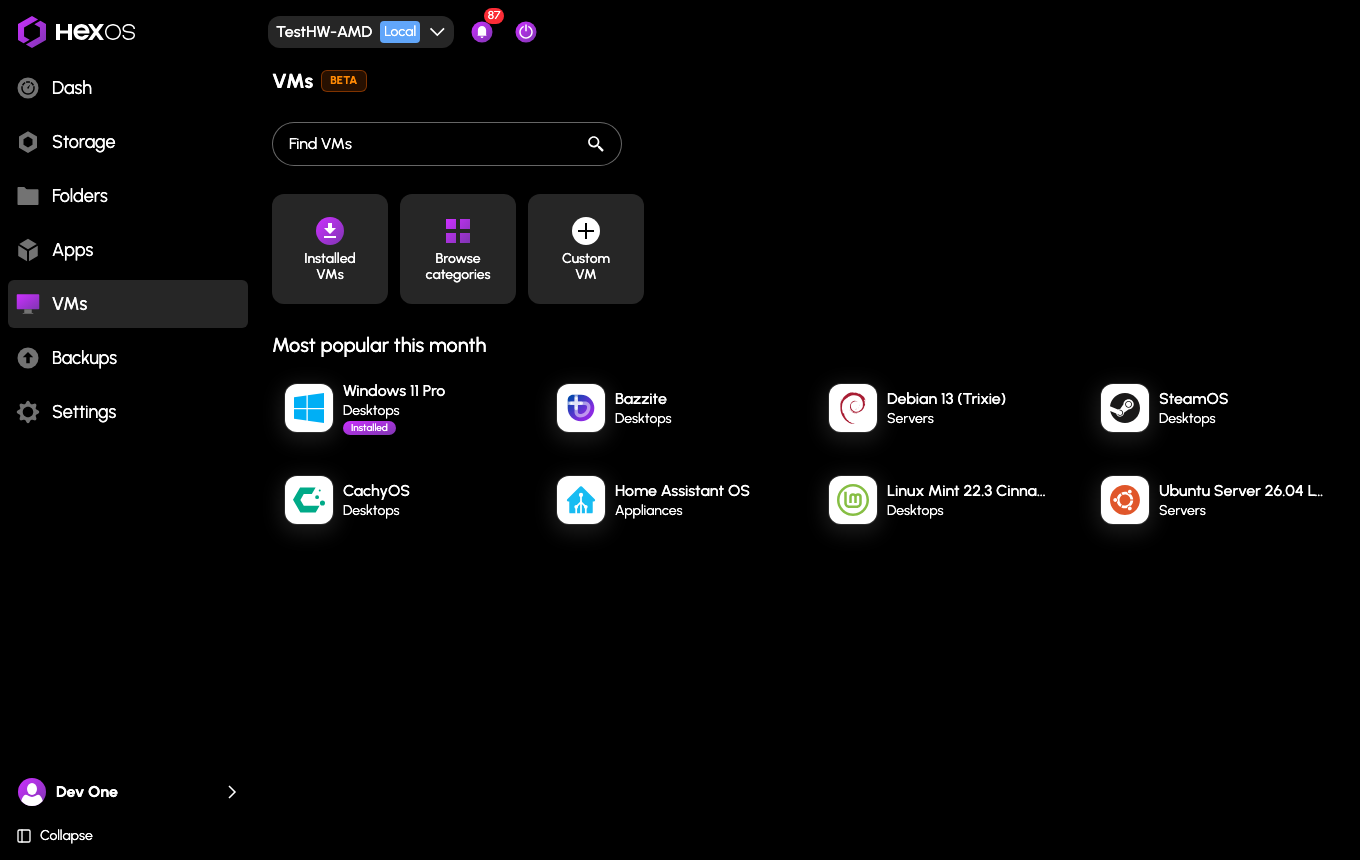Click the Debian 13 (Trixie) title
This screenshot has width=1360, height=860.
coord(946,399)
